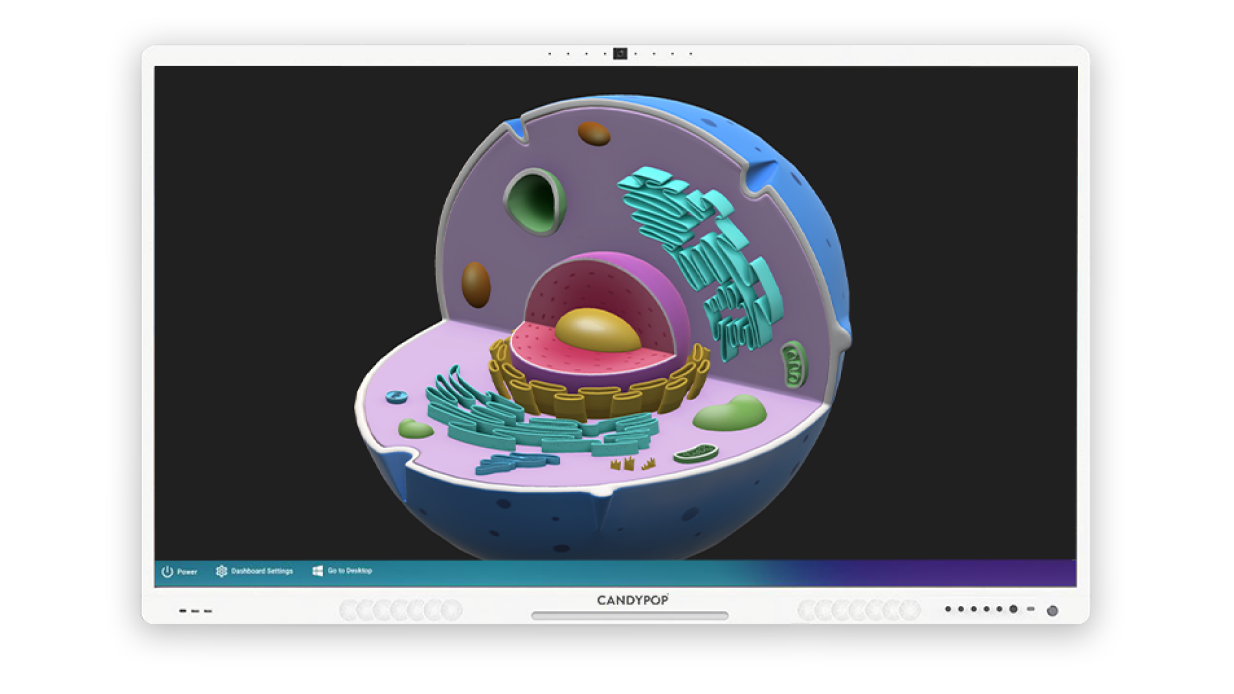The image size is (1234, 694).
Task: Click the CANDYPOP logo on the bezel
Action: pos(633,600)
